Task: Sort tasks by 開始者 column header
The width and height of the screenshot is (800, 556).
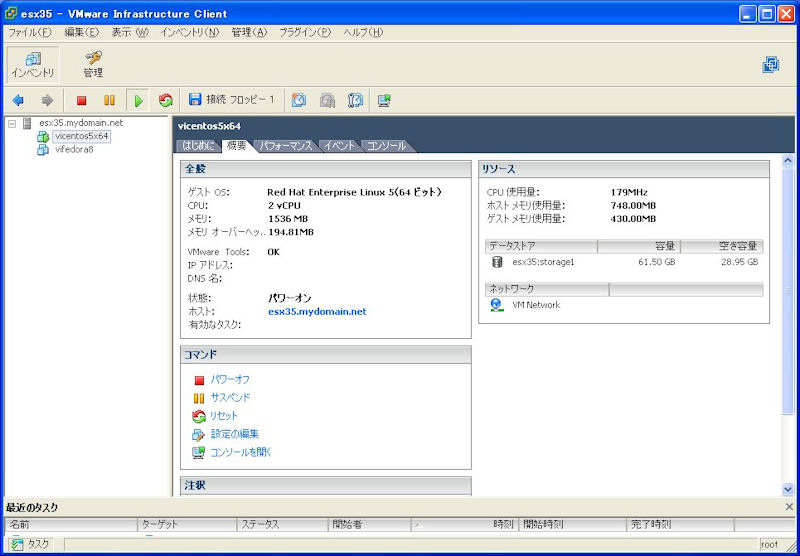Action: (x=369, y=524)
